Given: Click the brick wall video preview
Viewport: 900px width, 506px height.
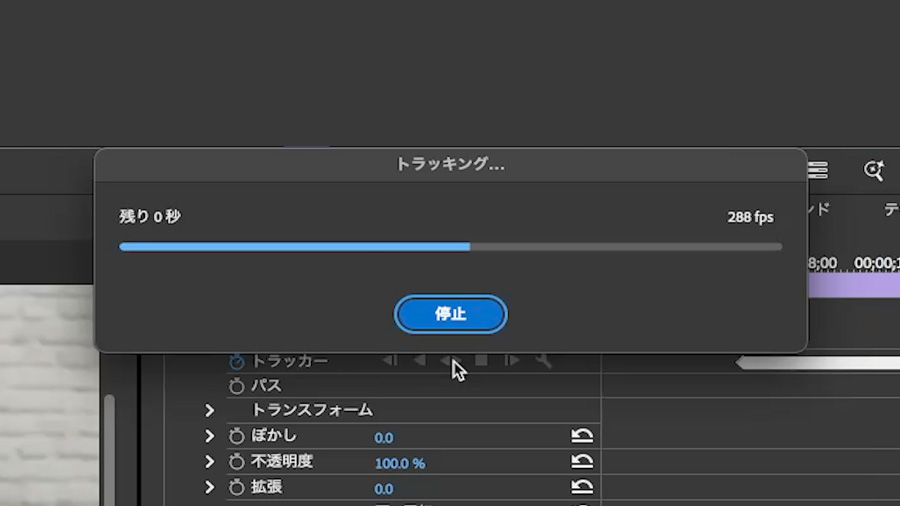Looking at the screenshot, I should click(x=49, y=395).
